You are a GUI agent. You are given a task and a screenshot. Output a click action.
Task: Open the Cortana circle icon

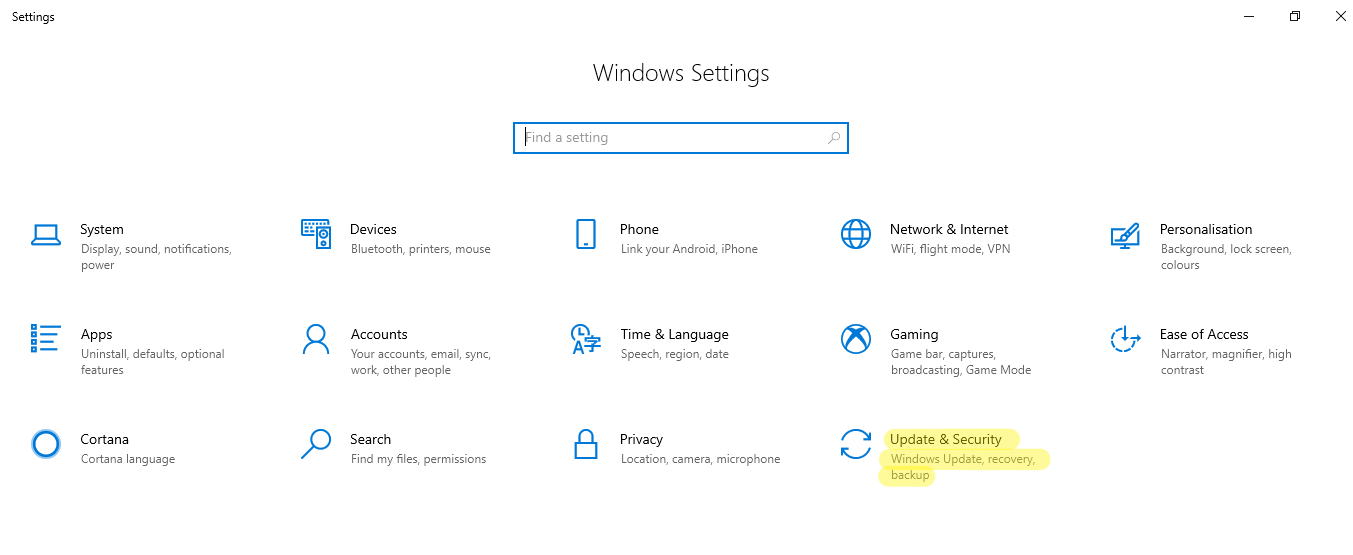pos(46,444)
